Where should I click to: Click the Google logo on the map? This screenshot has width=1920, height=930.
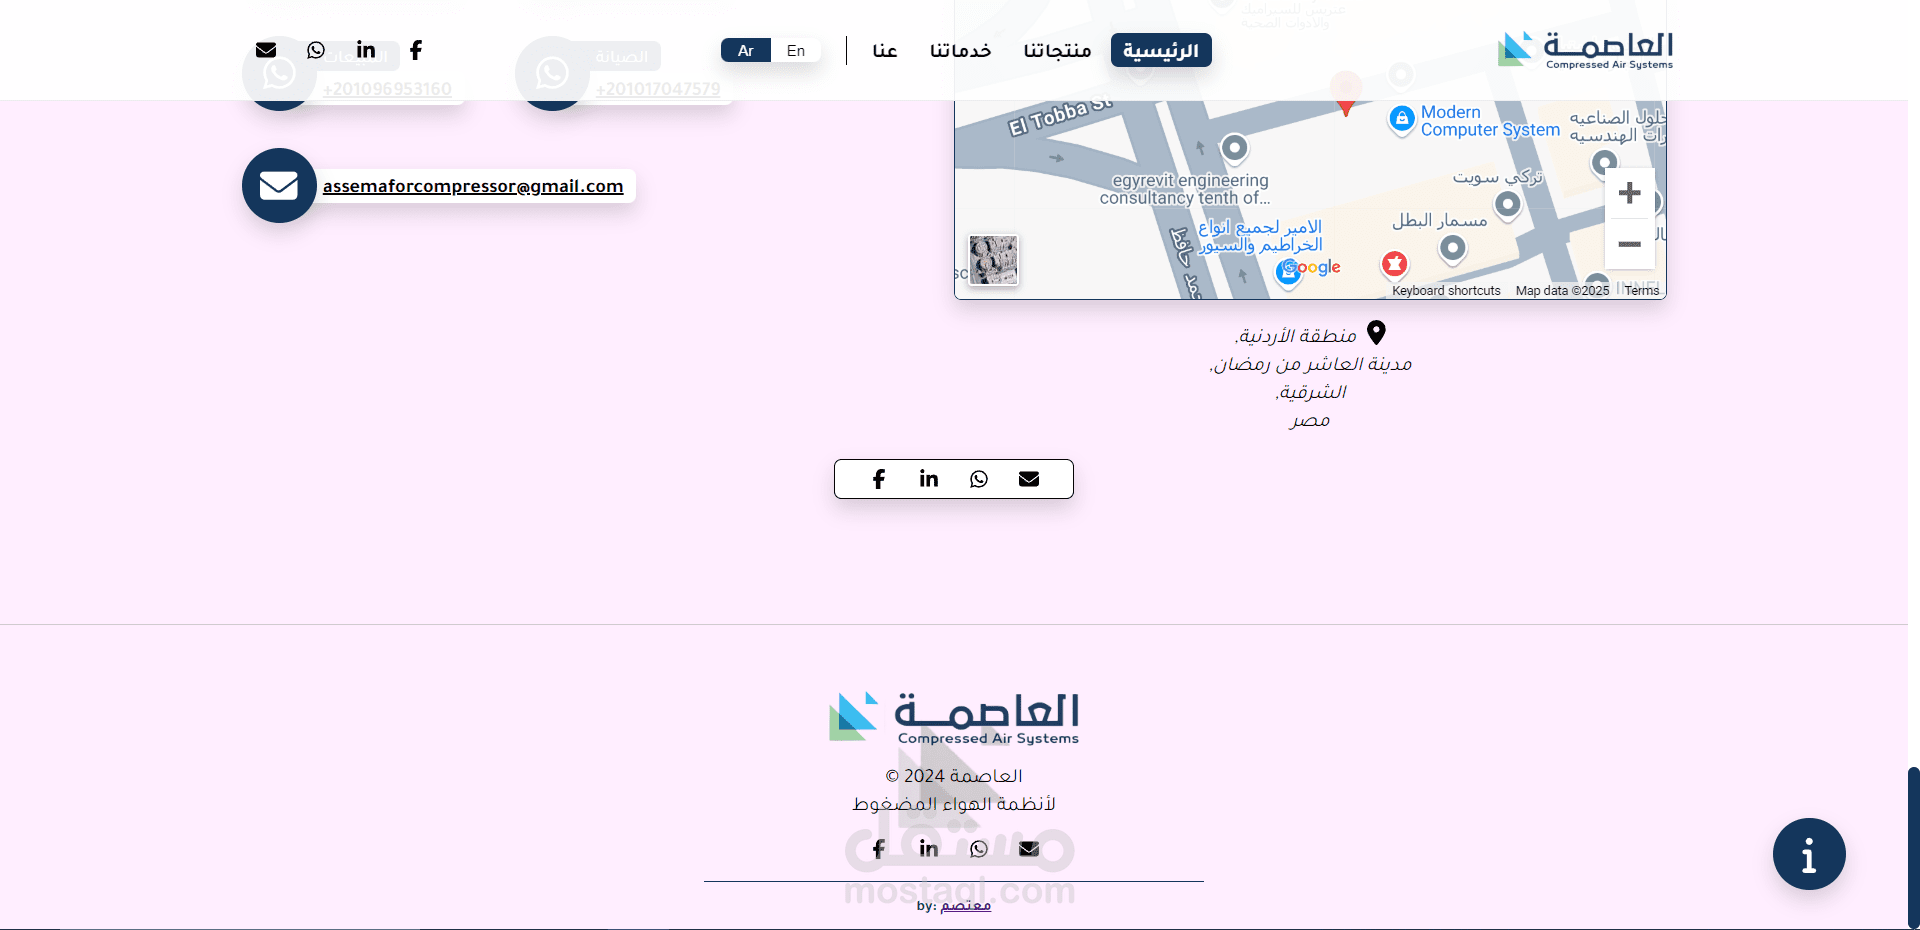click(x=1311, y=268)
